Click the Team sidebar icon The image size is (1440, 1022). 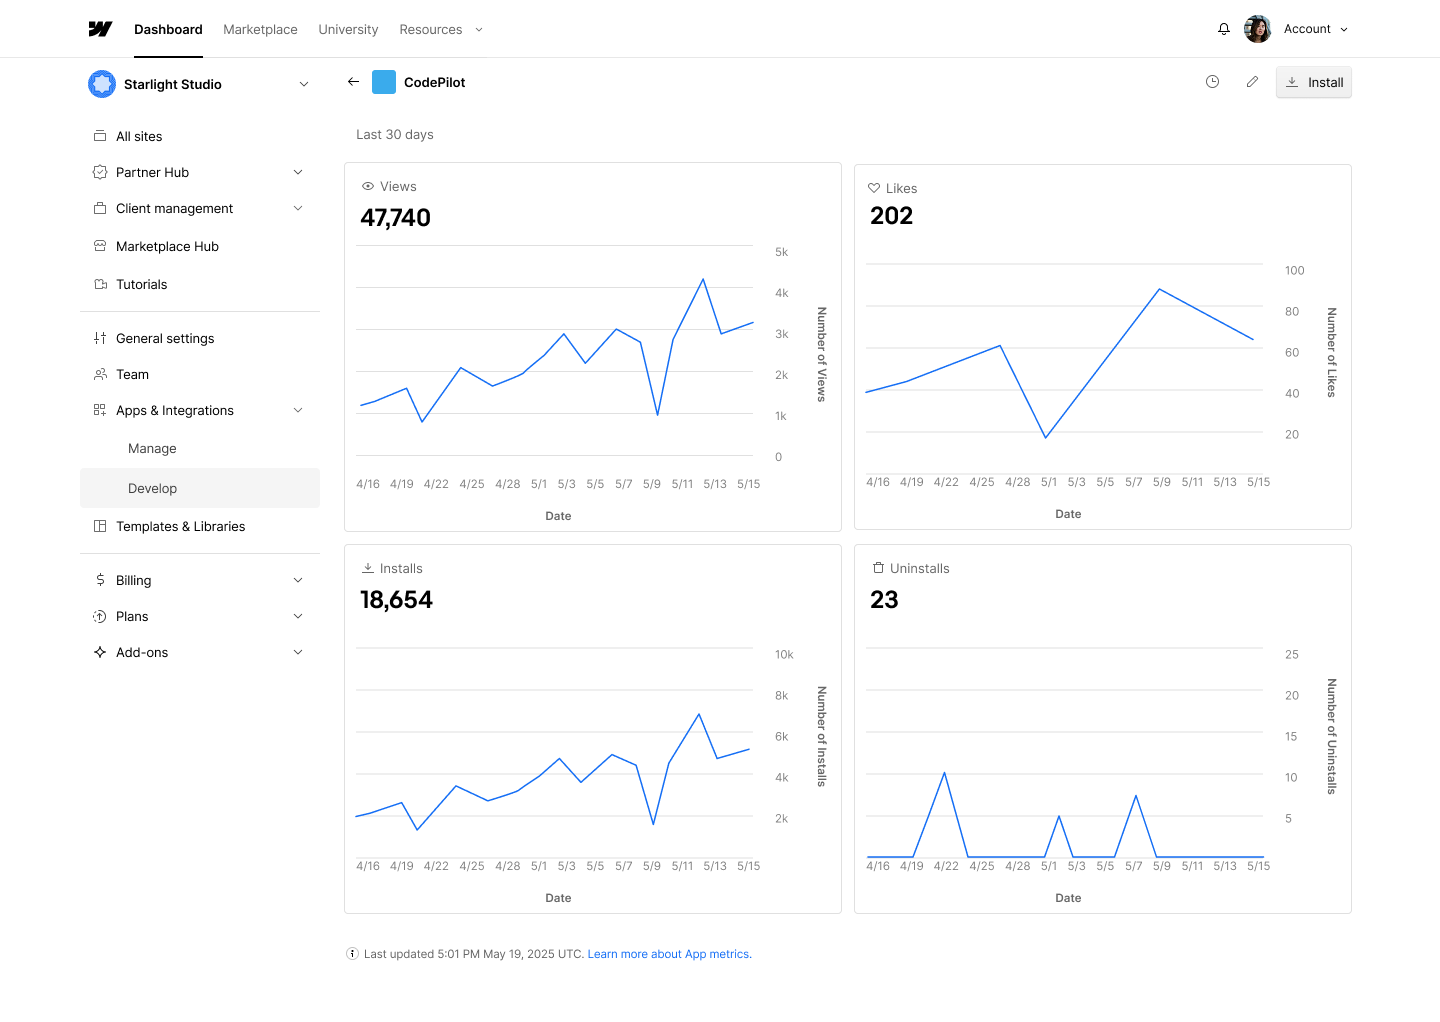click(x=100, y=374)
